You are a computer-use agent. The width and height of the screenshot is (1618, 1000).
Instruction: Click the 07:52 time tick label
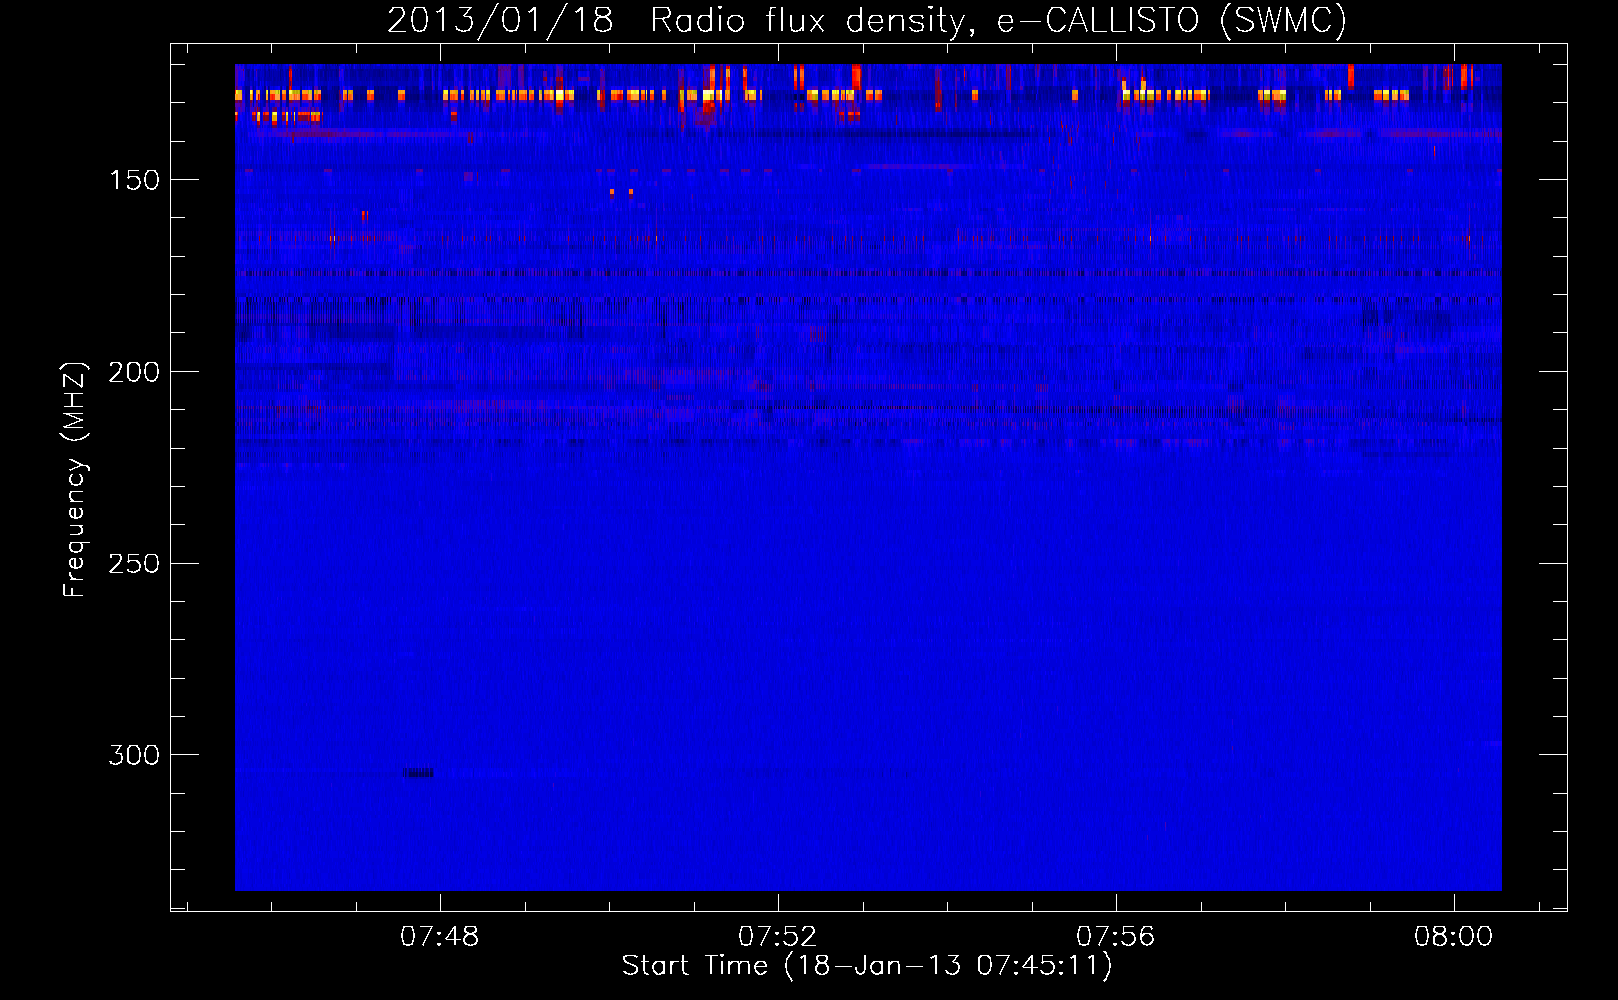click(x=778, y=937)
